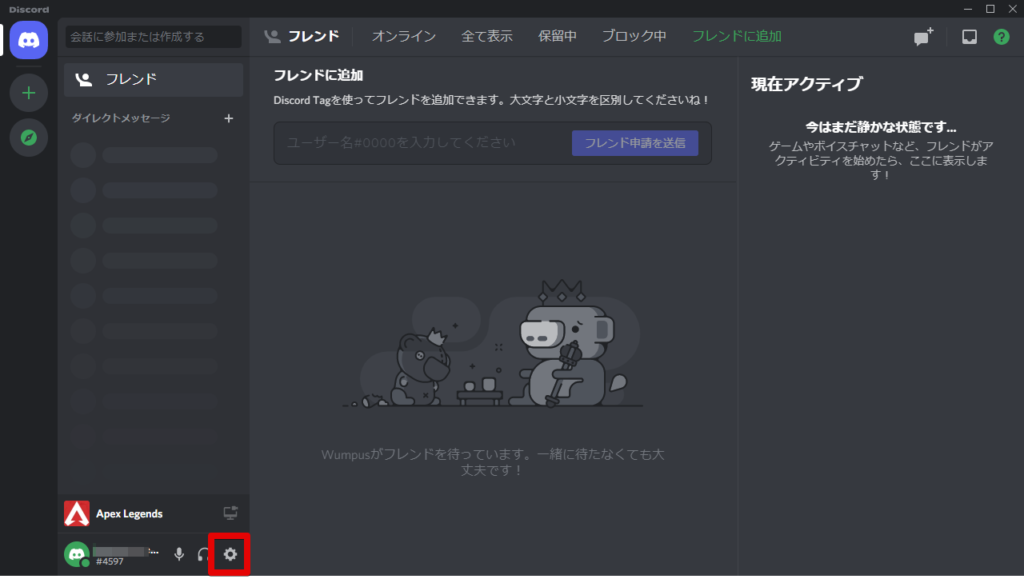Open the inbox icon
This screenshot has height=579, width=1024.
tap(969, 37)
